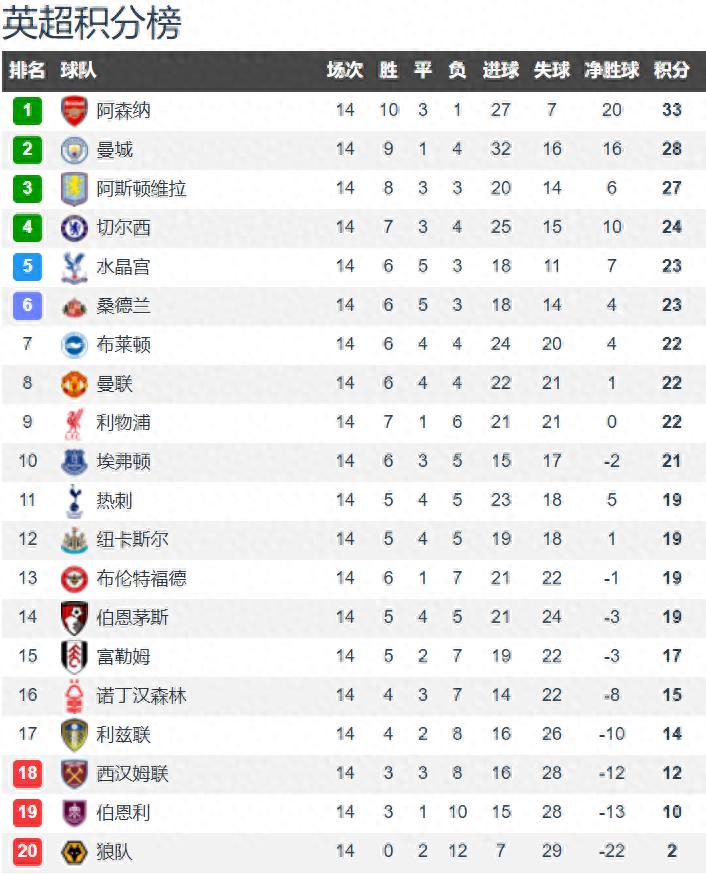Click the red rank 18 badge

pyautogui.click(x=28, y=773)
